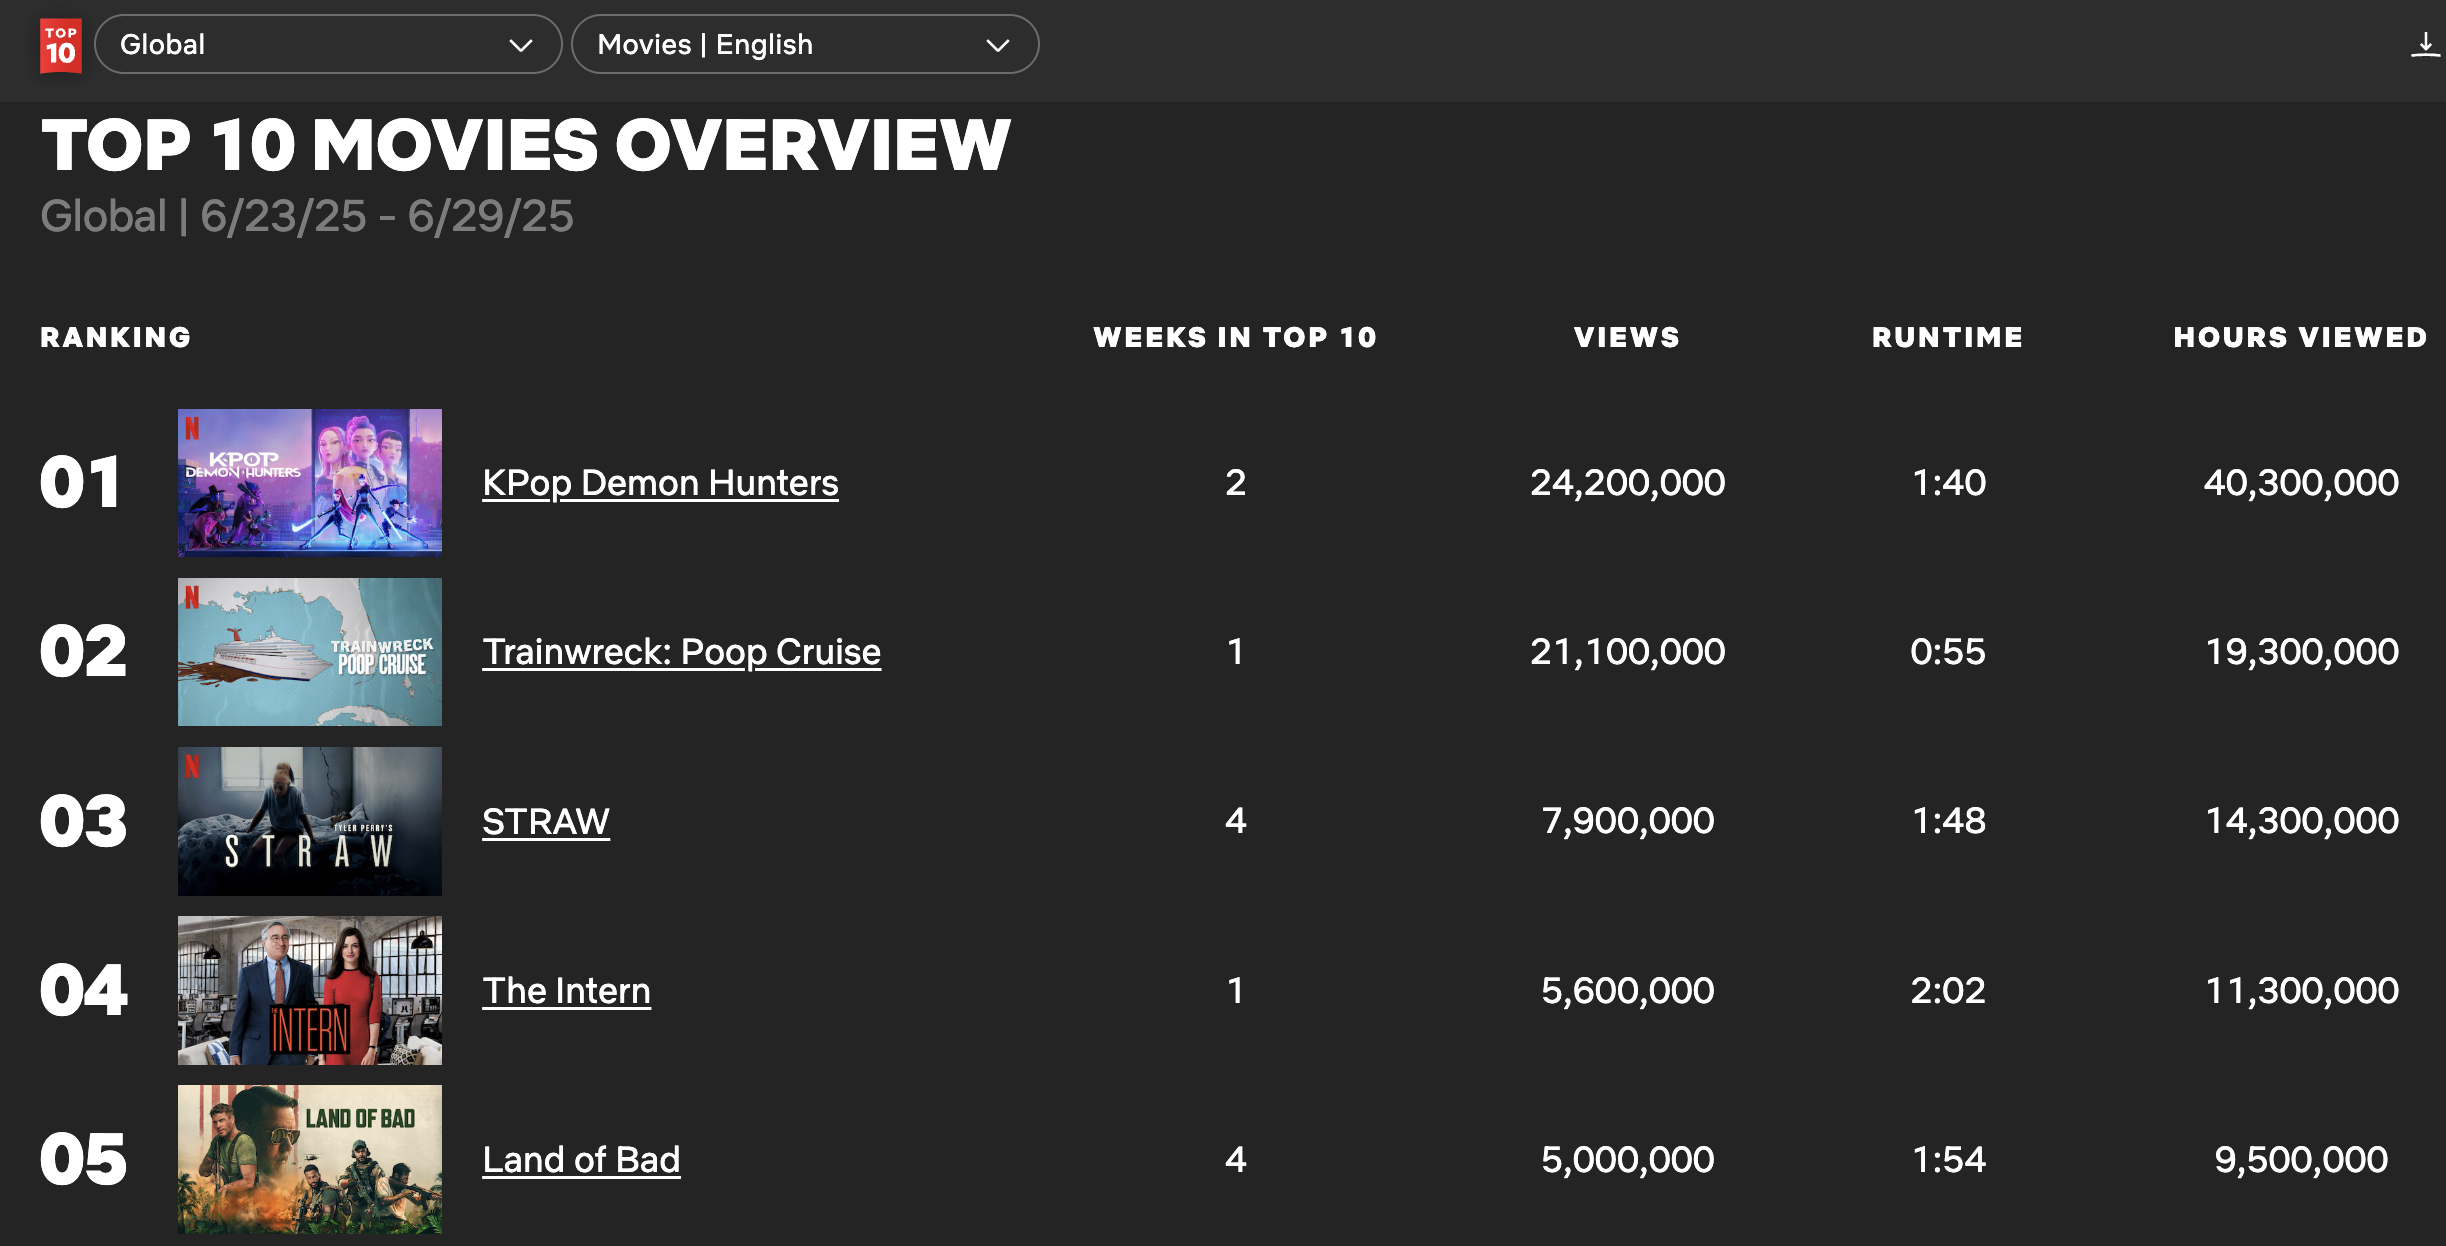Click The Intern poster thumbnail

coord(310,990)
